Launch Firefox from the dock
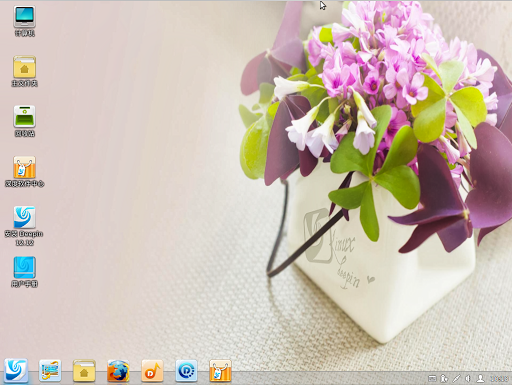 pyautogui.click(x=118, y=371)
